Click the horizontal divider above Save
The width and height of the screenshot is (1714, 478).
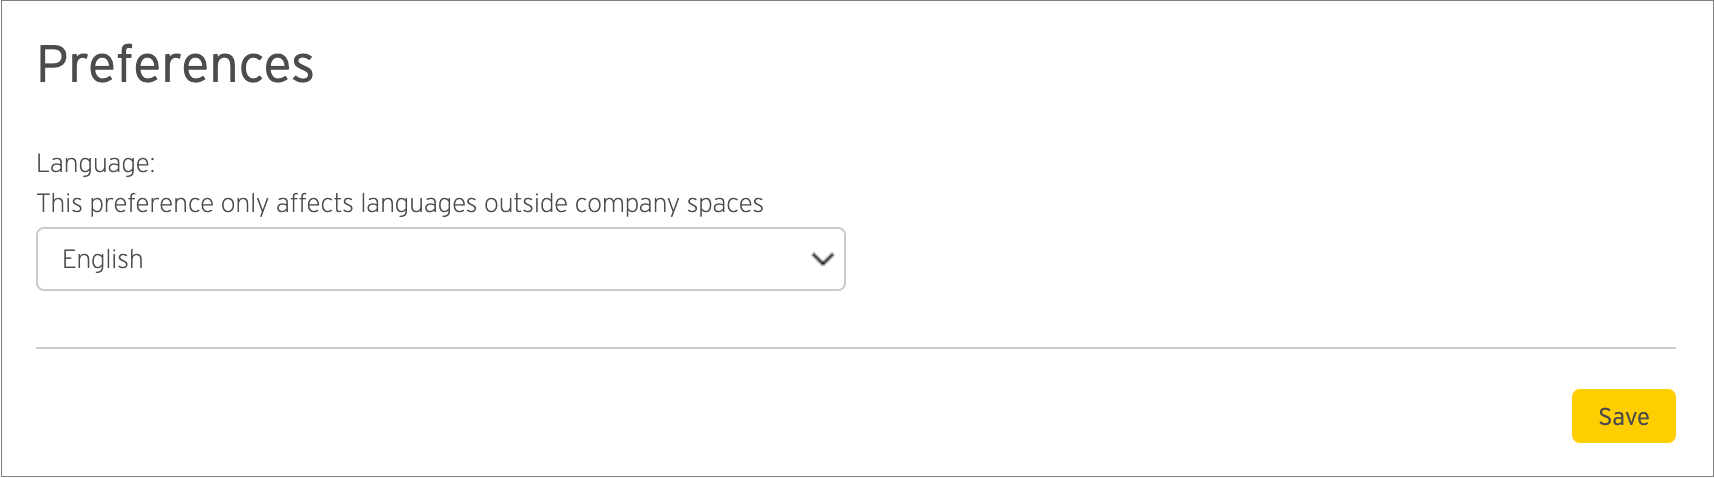click(x=856, y=348)
